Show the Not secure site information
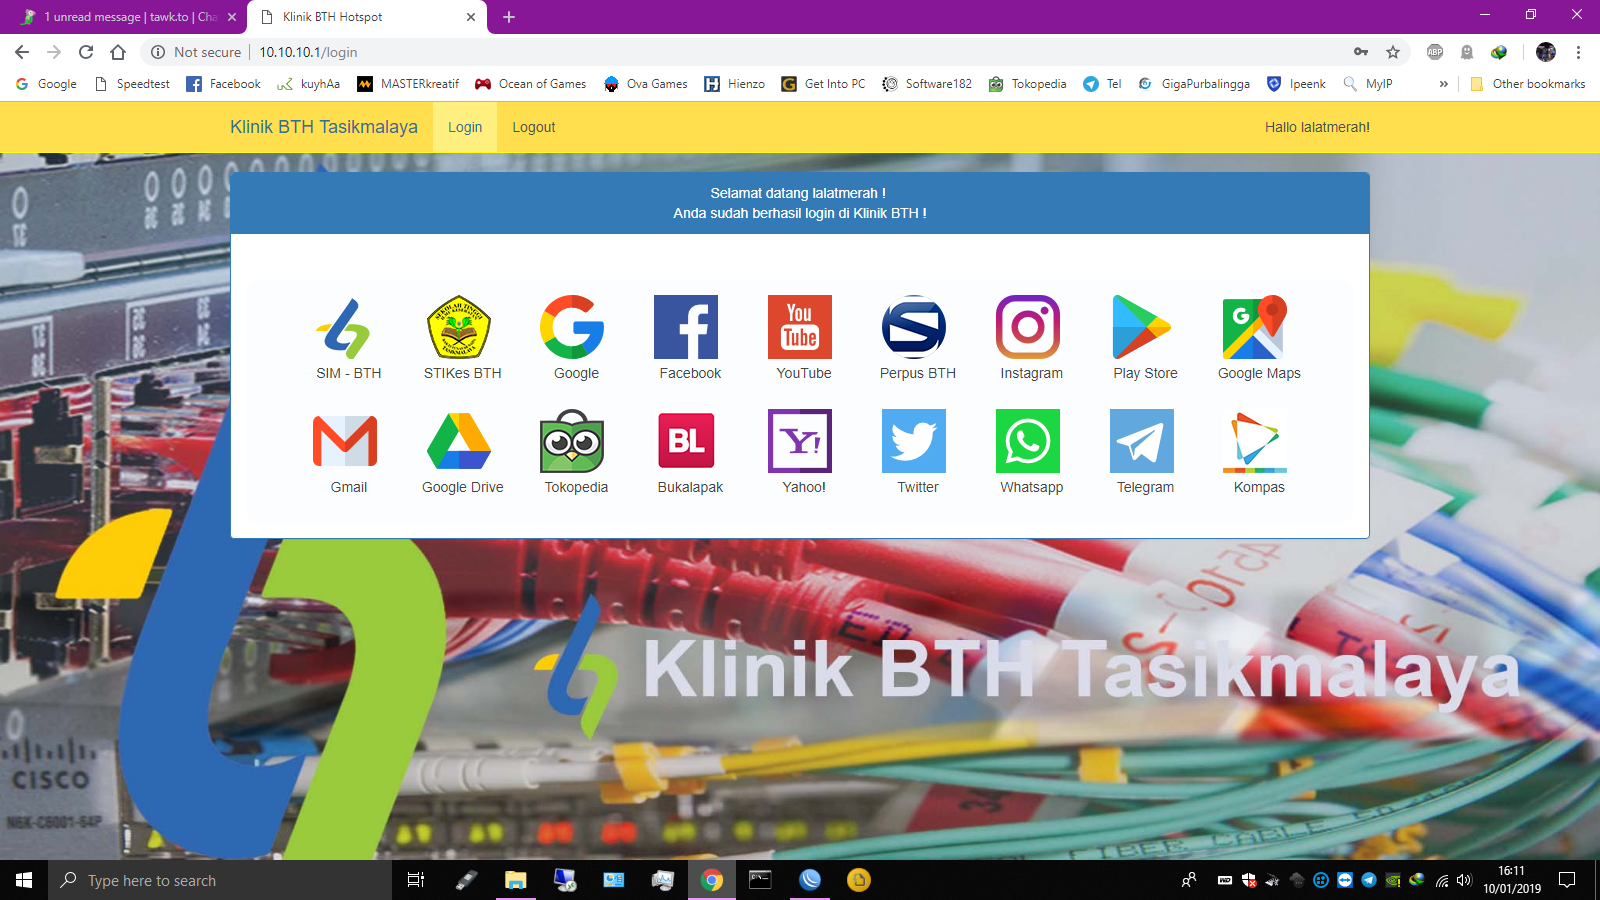The width and height of the screenshot is (1600, 900). click(x=196, y=52)
